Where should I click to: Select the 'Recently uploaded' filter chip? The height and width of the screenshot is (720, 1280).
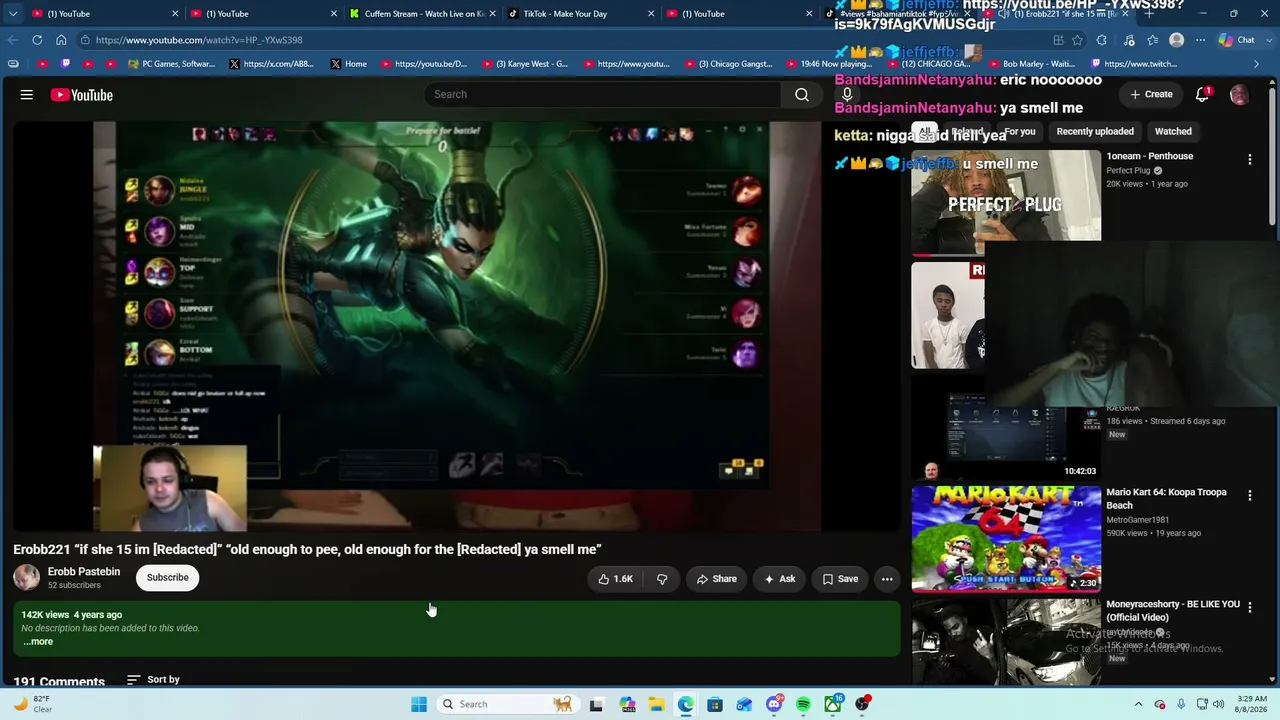(x=1095, y=131)
